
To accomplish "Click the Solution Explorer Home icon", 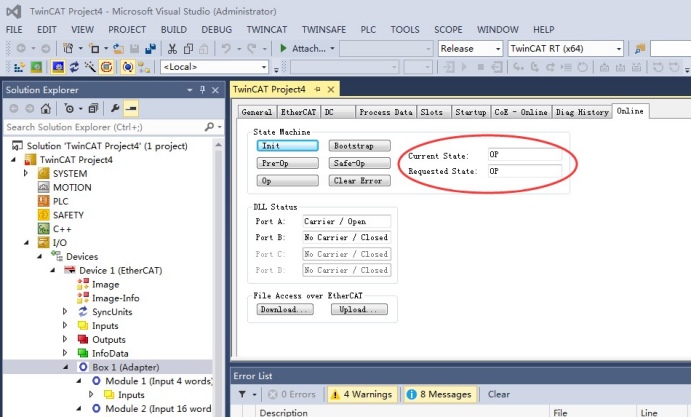I will 45,109.
